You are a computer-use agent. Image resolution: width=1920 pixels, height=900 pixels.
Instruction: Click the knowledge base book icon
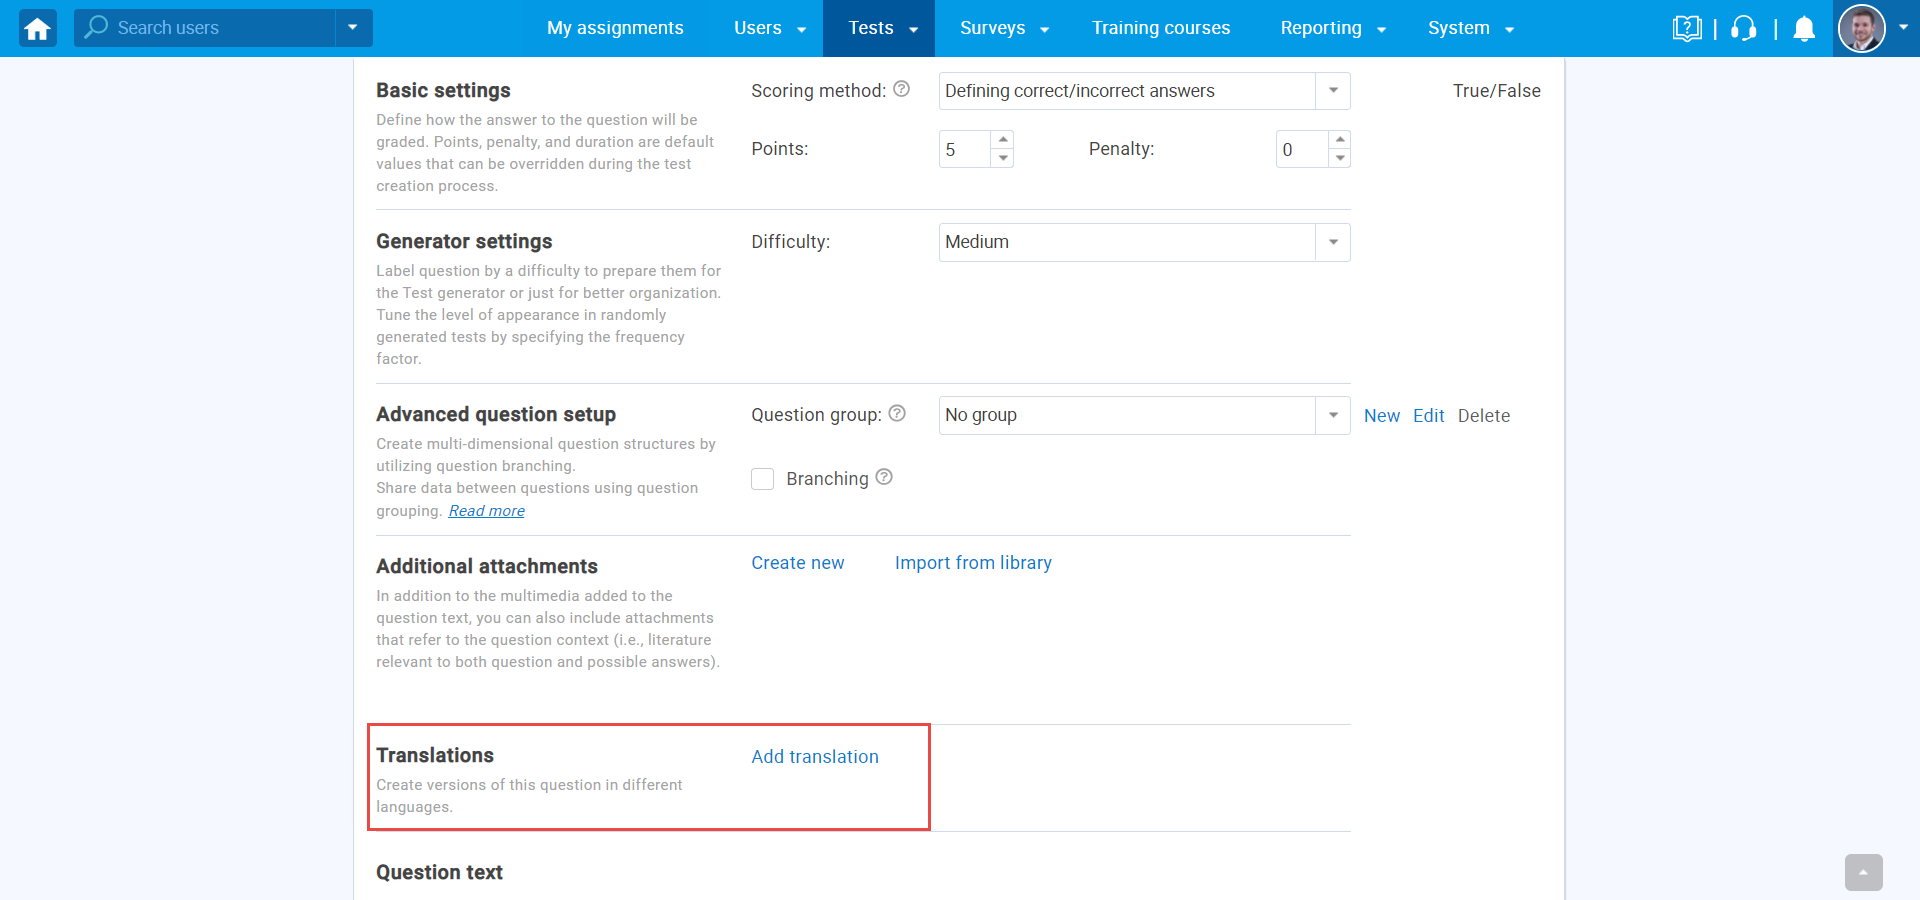(x=1688, y=28)
